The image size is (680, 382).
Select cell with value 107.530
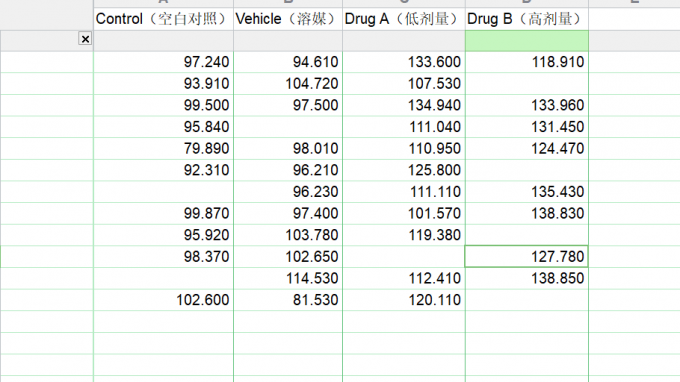pyautogui.click(x=404, y=84)
